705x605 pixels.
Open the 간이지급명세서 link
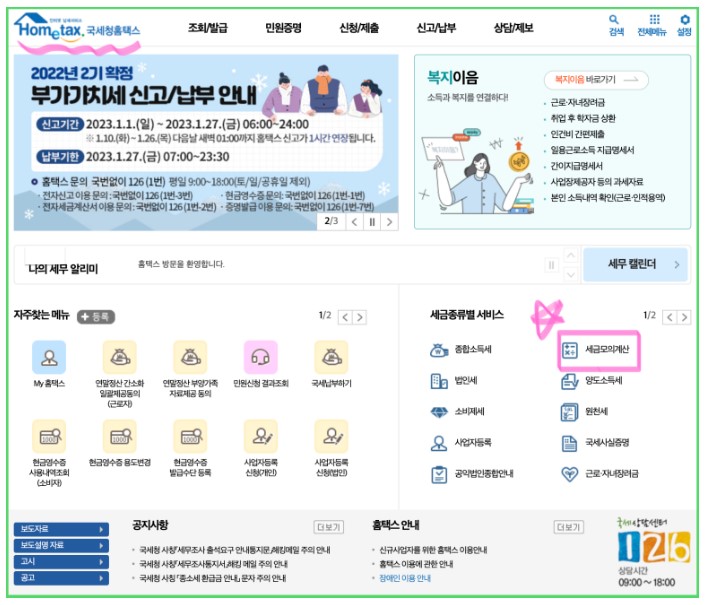576,166
